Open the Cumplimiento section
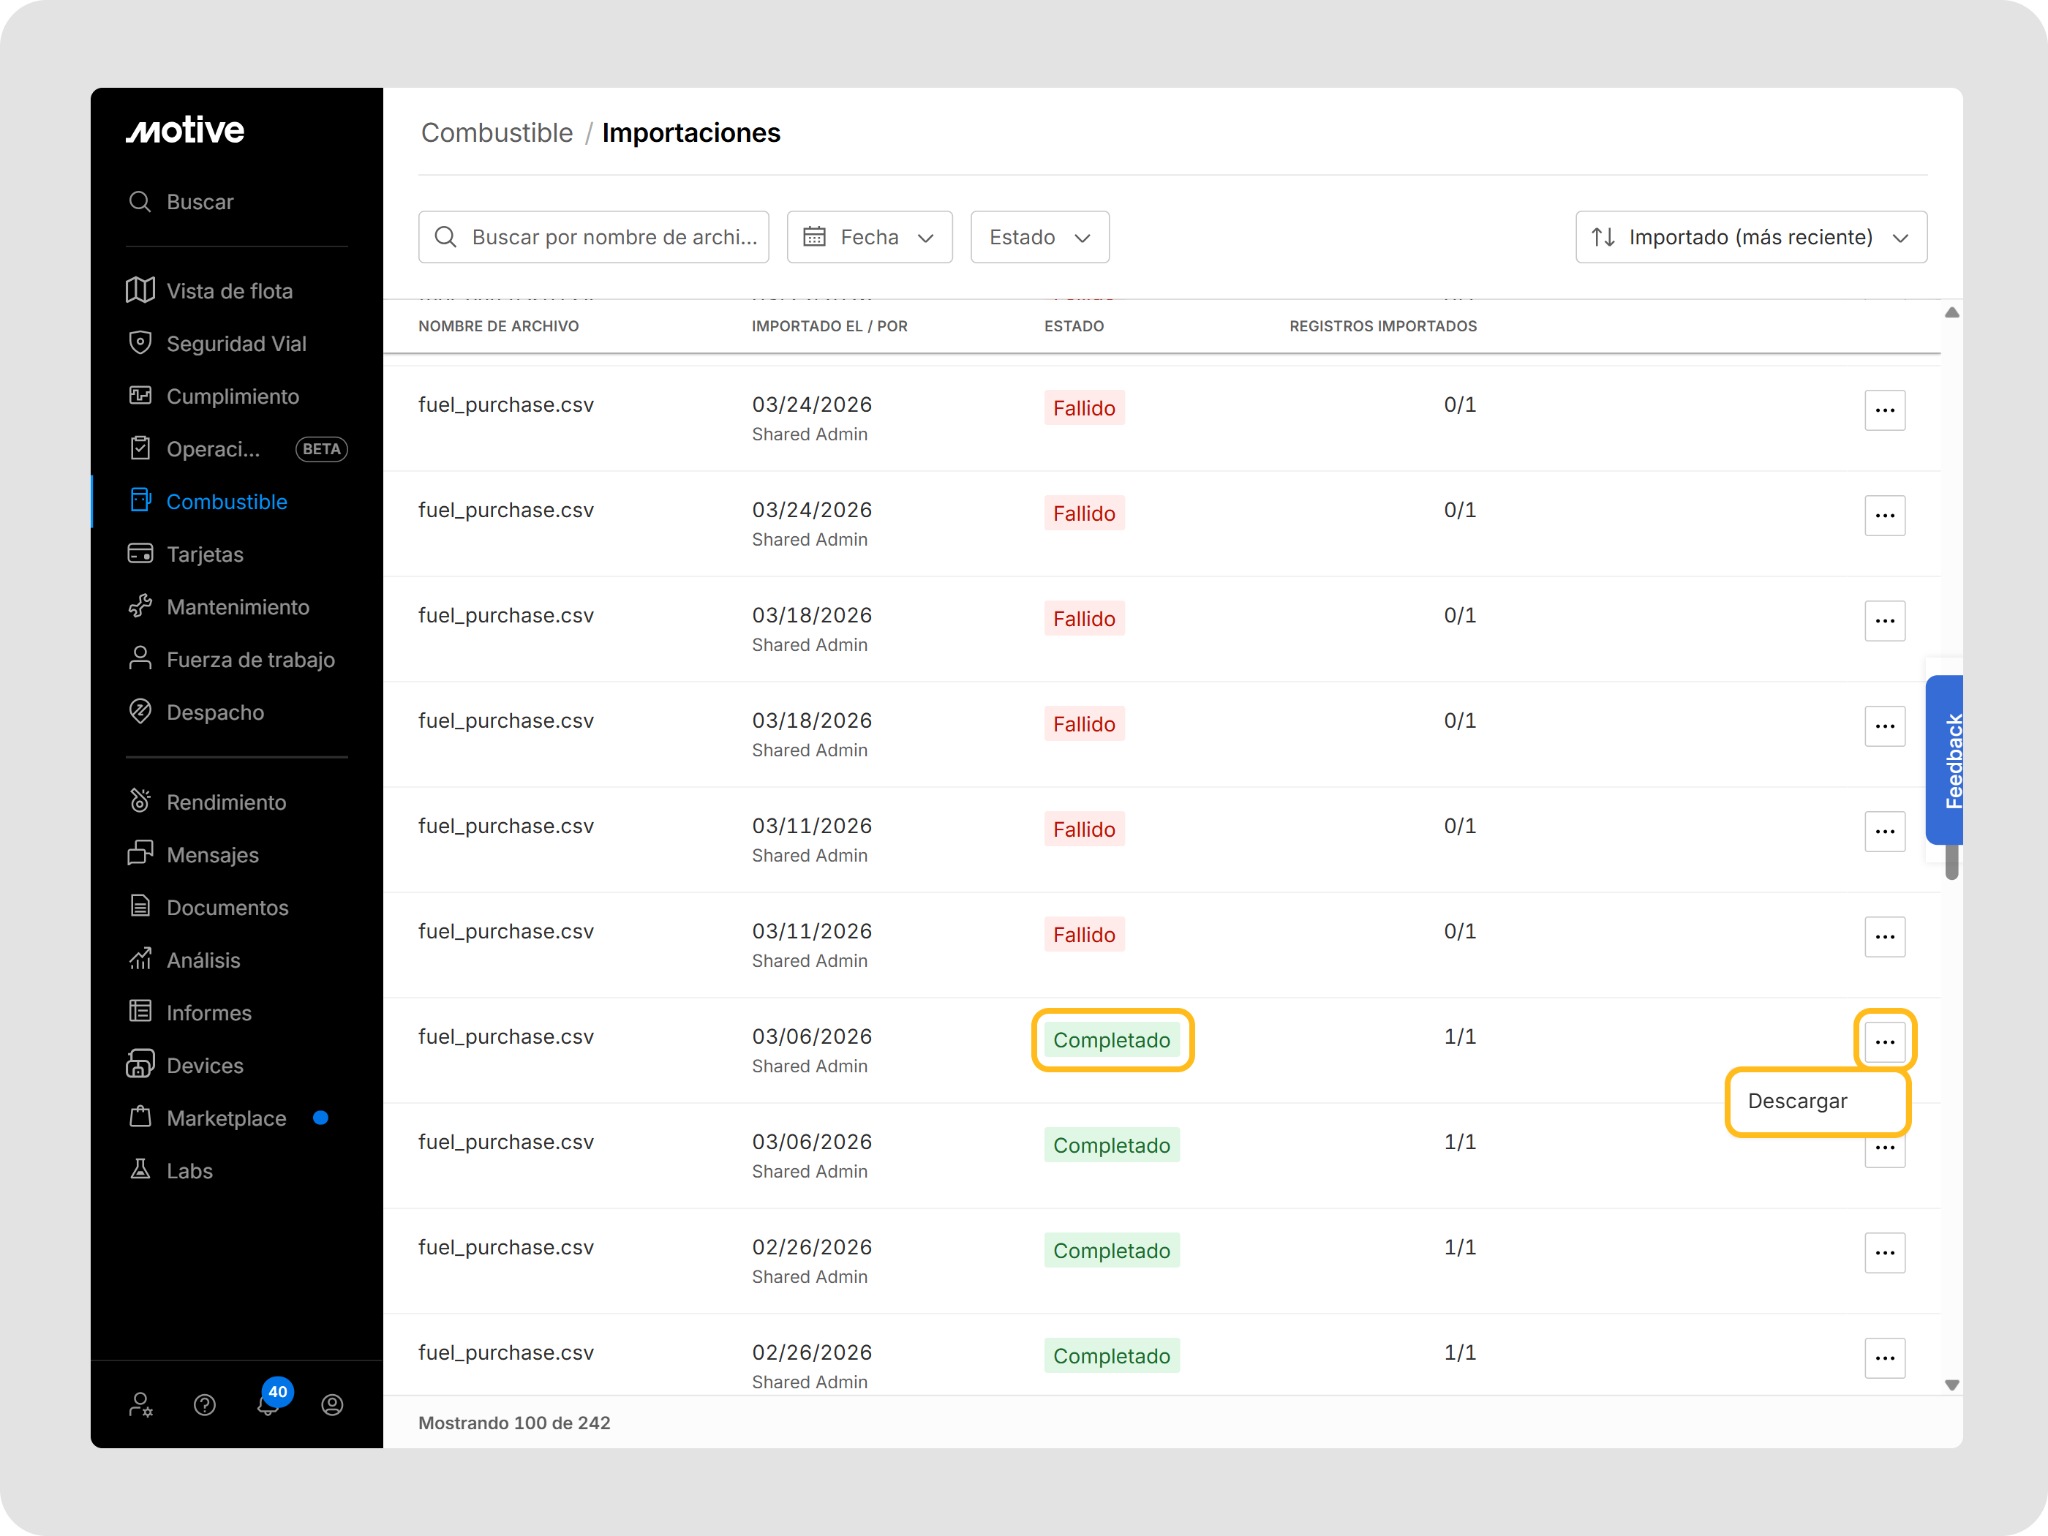The image size is (2048, 1536). pos(214,396)
